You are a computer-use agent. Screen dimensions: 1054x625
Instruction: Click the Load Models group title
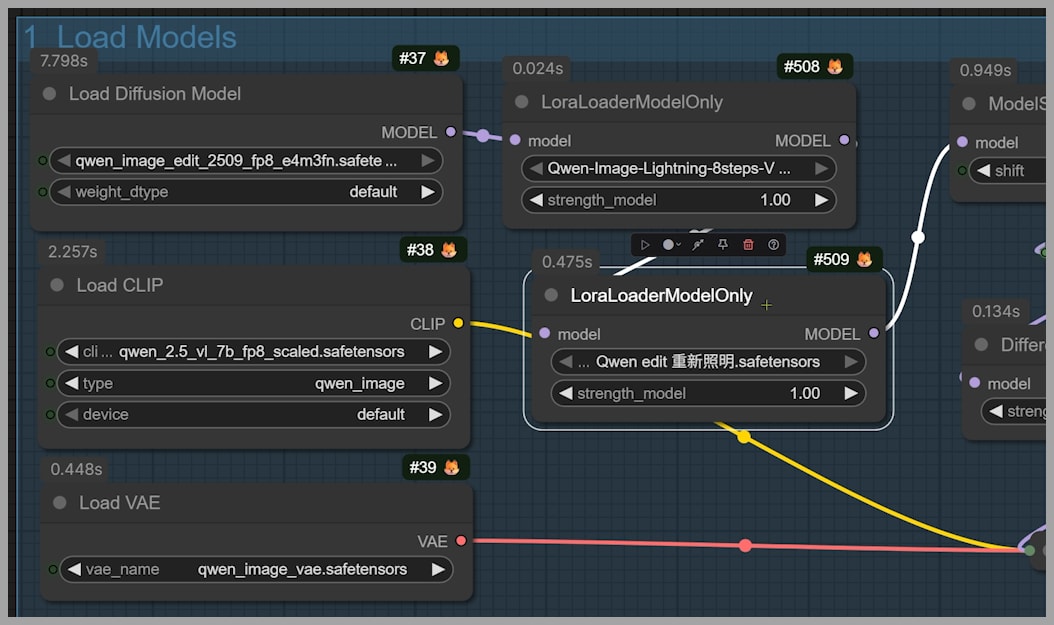[130, 38]
